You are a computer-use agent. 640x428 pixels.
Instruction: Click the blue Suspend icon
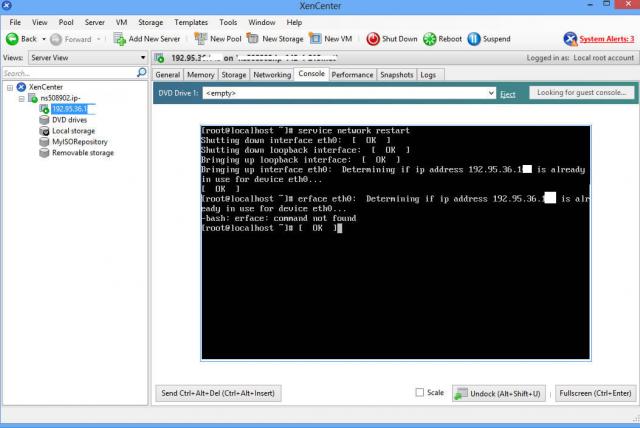(474, 39)
